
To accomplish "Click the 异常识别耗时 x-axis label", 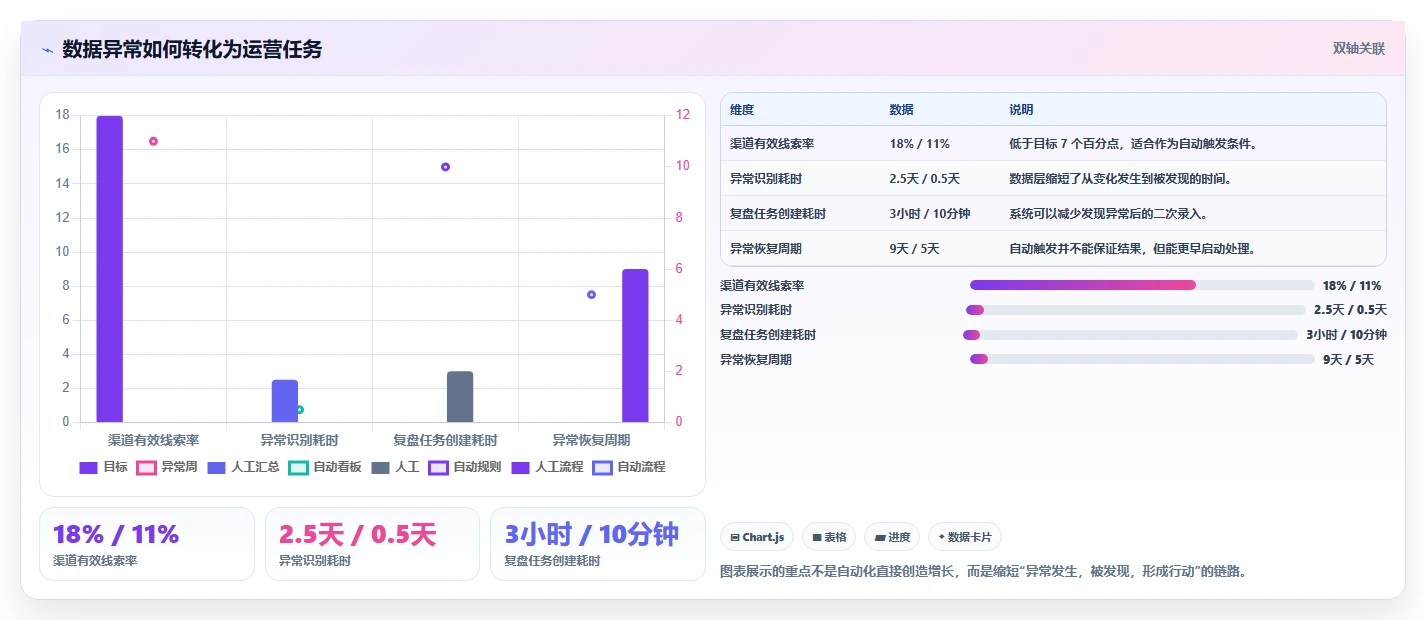I will 299,440.
